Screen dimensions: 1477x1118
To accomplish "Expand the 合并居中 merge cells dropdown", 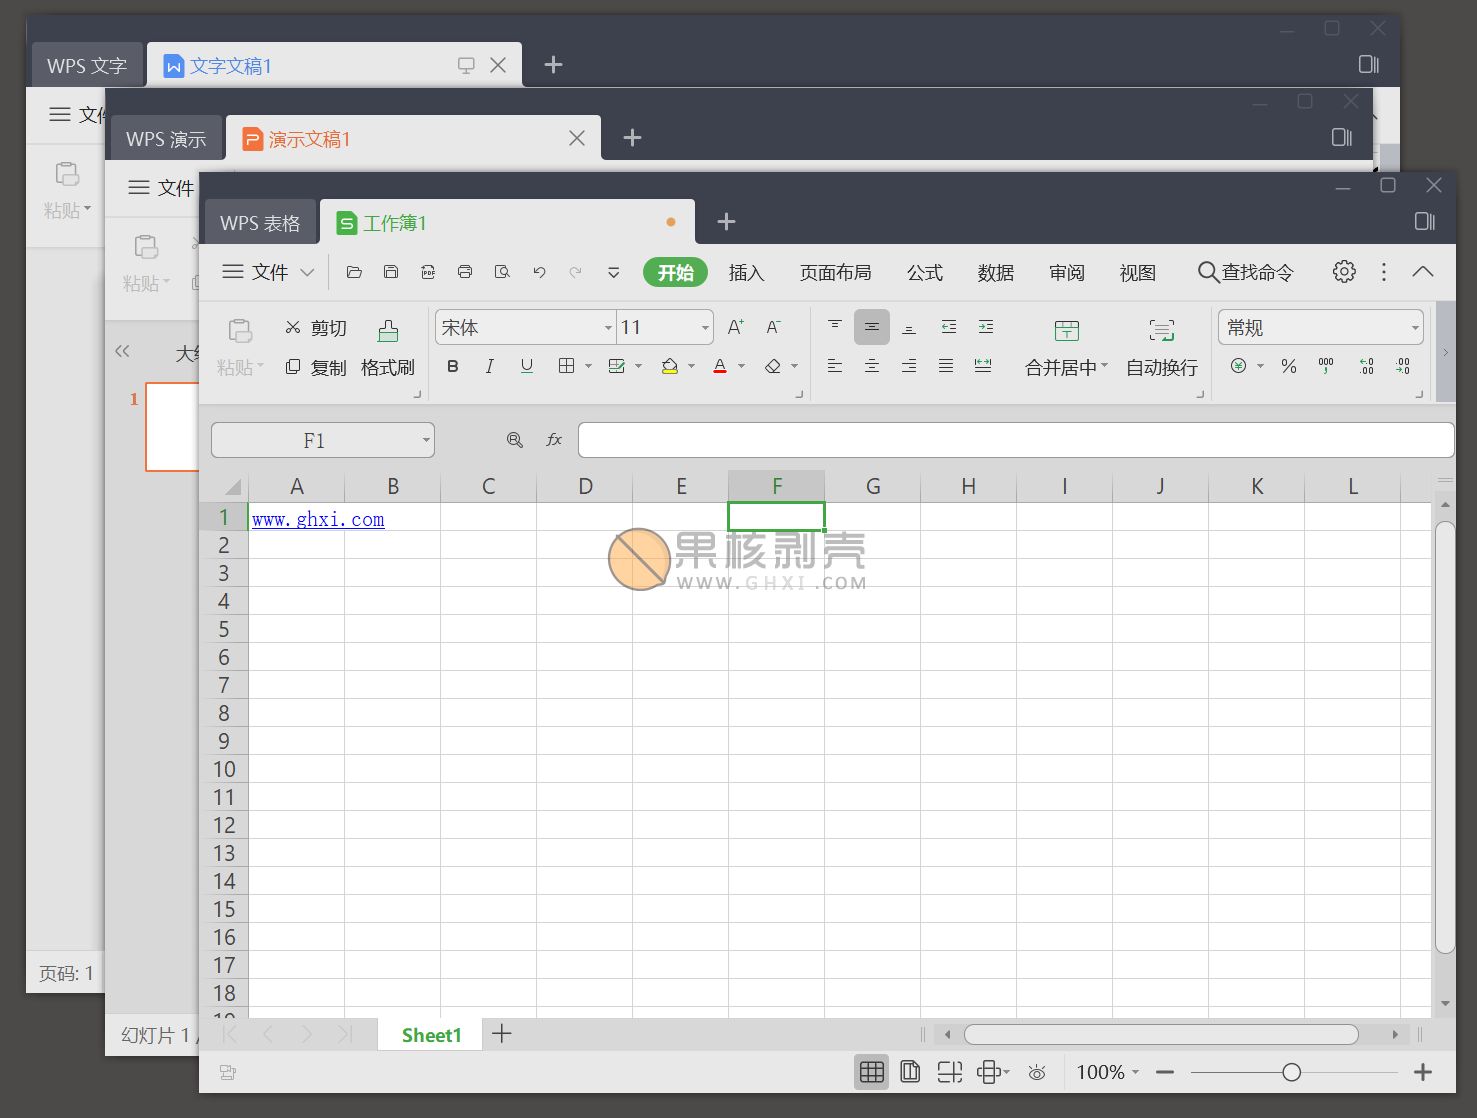I will [x=1103, y=367].
